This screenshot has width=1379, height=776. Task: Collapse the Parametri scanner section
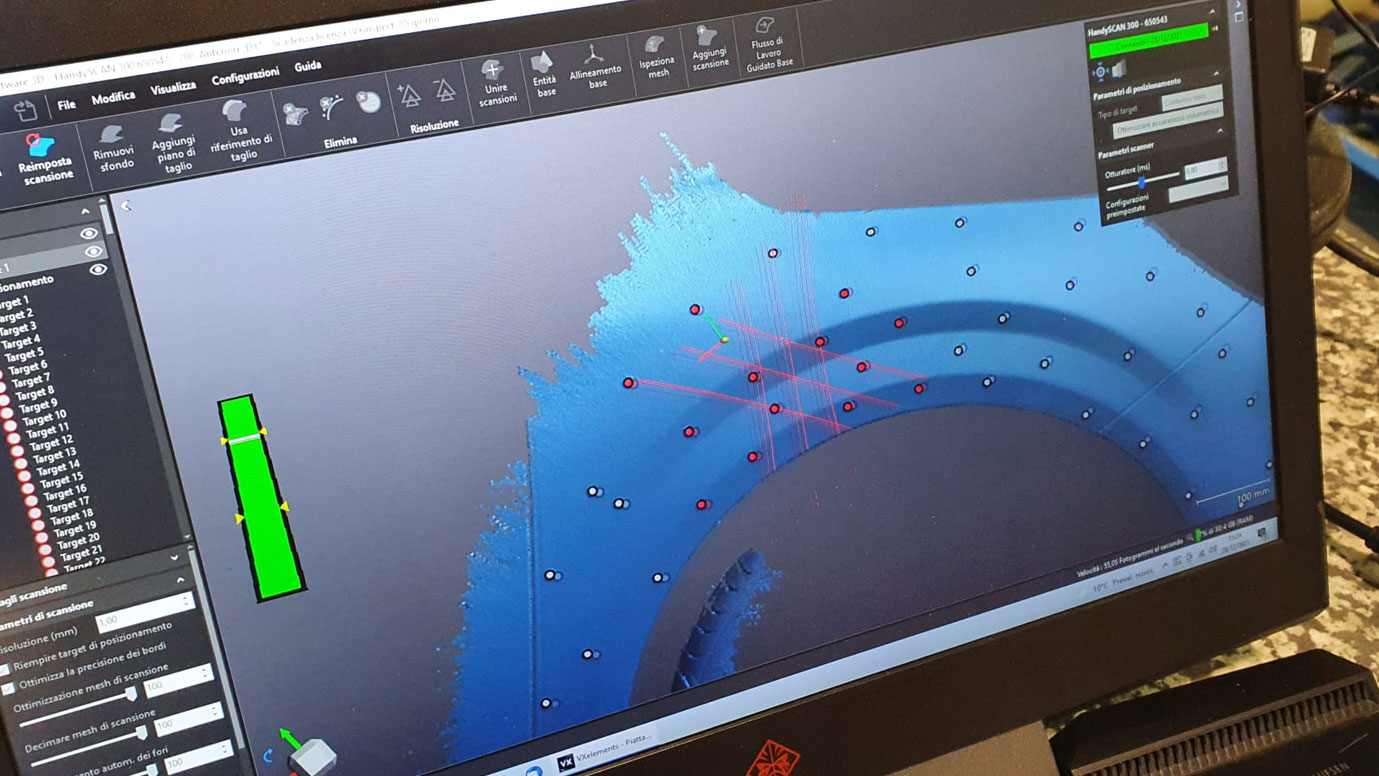pos(1219,131)
